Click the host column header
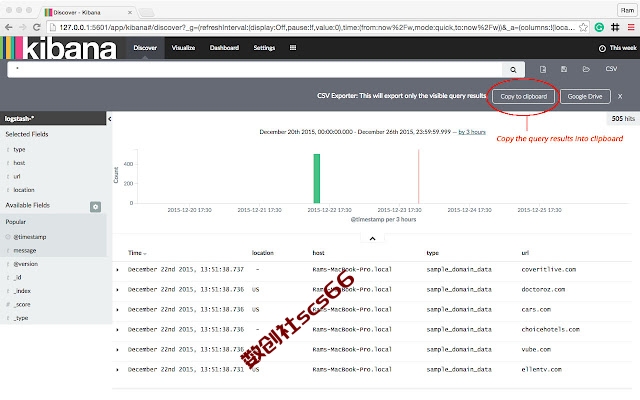The image size is (640, 400). 318,253
